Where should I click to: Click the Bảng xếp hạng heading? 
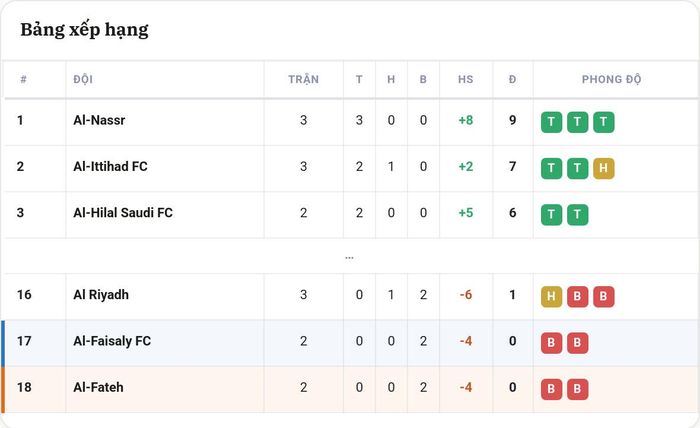(x=84, y=30)
